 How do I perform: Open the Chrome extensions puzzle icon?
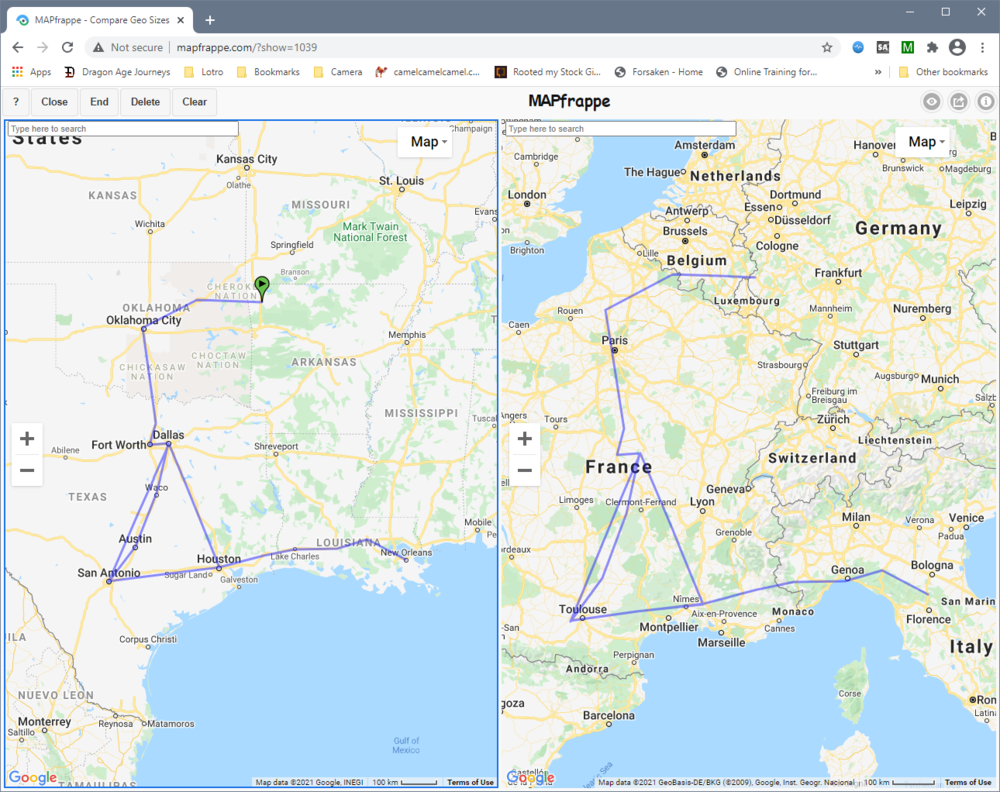pyautogui.click(x=932, y=47)
